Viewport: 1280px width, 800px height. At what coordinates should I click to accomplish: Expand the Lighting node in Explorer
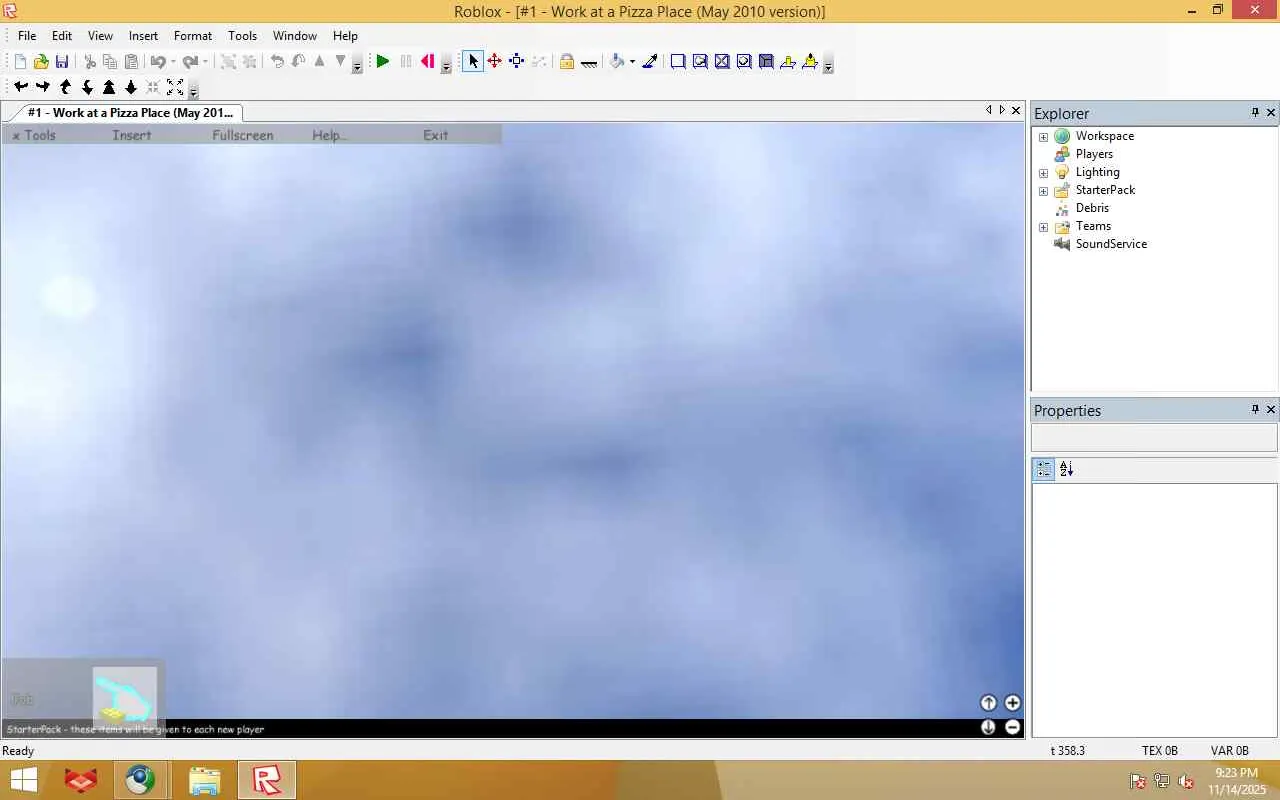[x=1043, y=173]
